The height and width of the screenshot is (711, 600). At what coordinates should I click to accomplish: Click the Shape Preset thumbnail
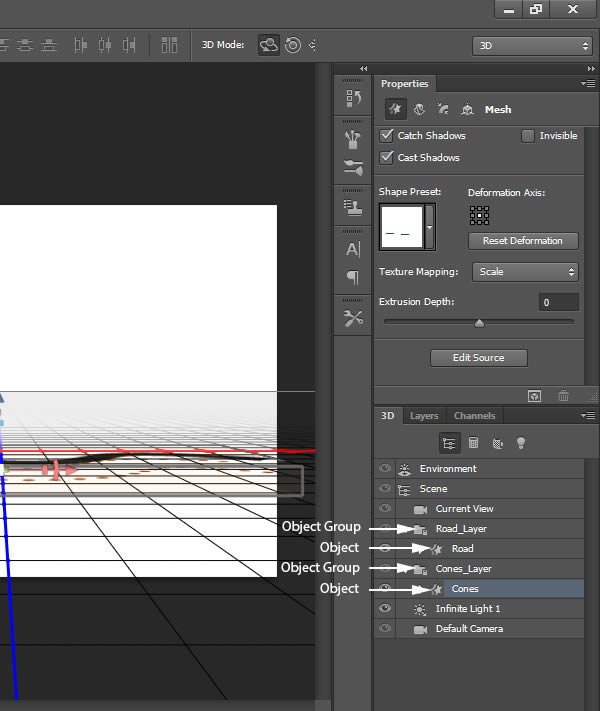point(402,227)
